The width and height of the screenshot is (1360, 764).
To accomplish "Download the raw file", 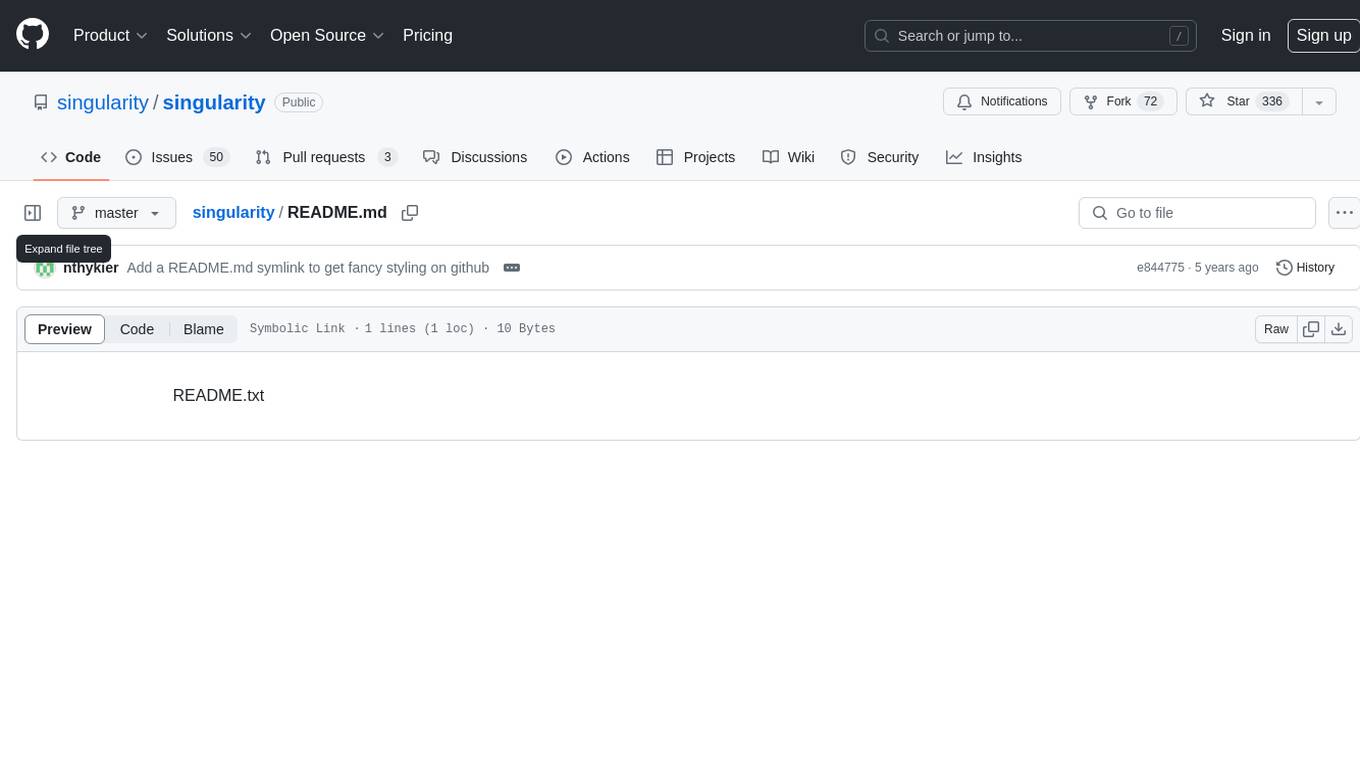I will pos(1339,329).
